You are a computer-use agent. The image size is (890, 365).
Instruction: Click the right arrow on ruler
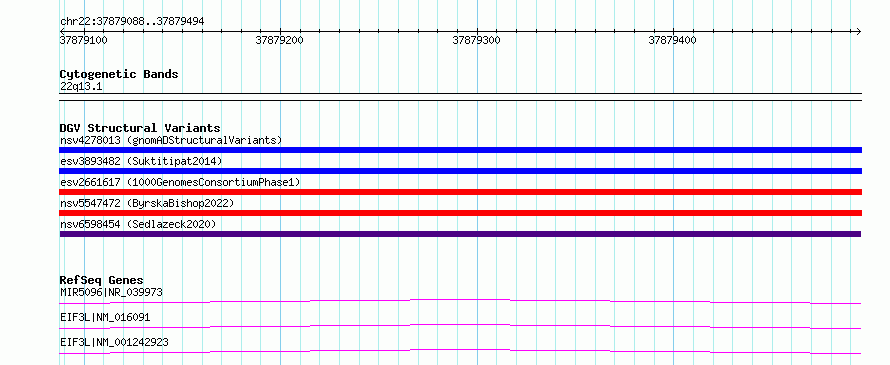(859, 31)
